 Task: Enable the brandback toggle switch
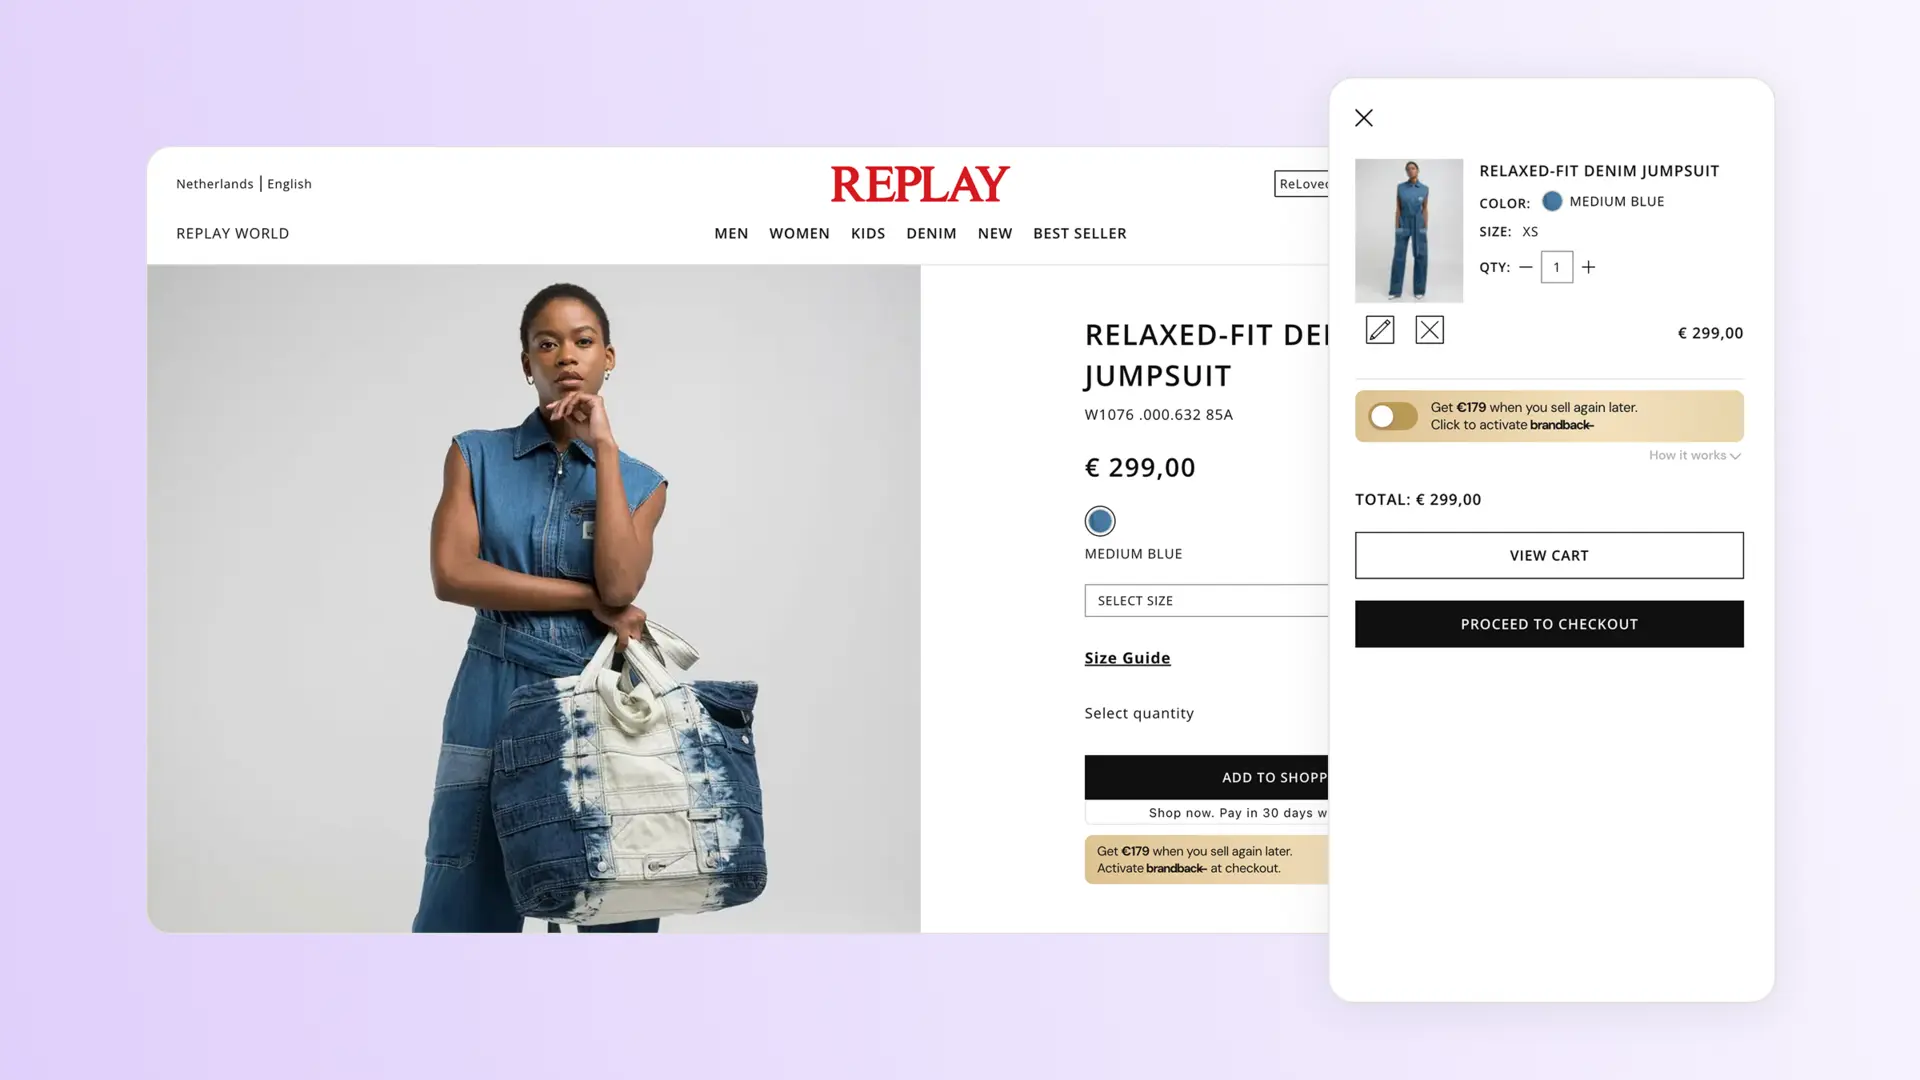pyautogui.click(x=1392, y=416)
